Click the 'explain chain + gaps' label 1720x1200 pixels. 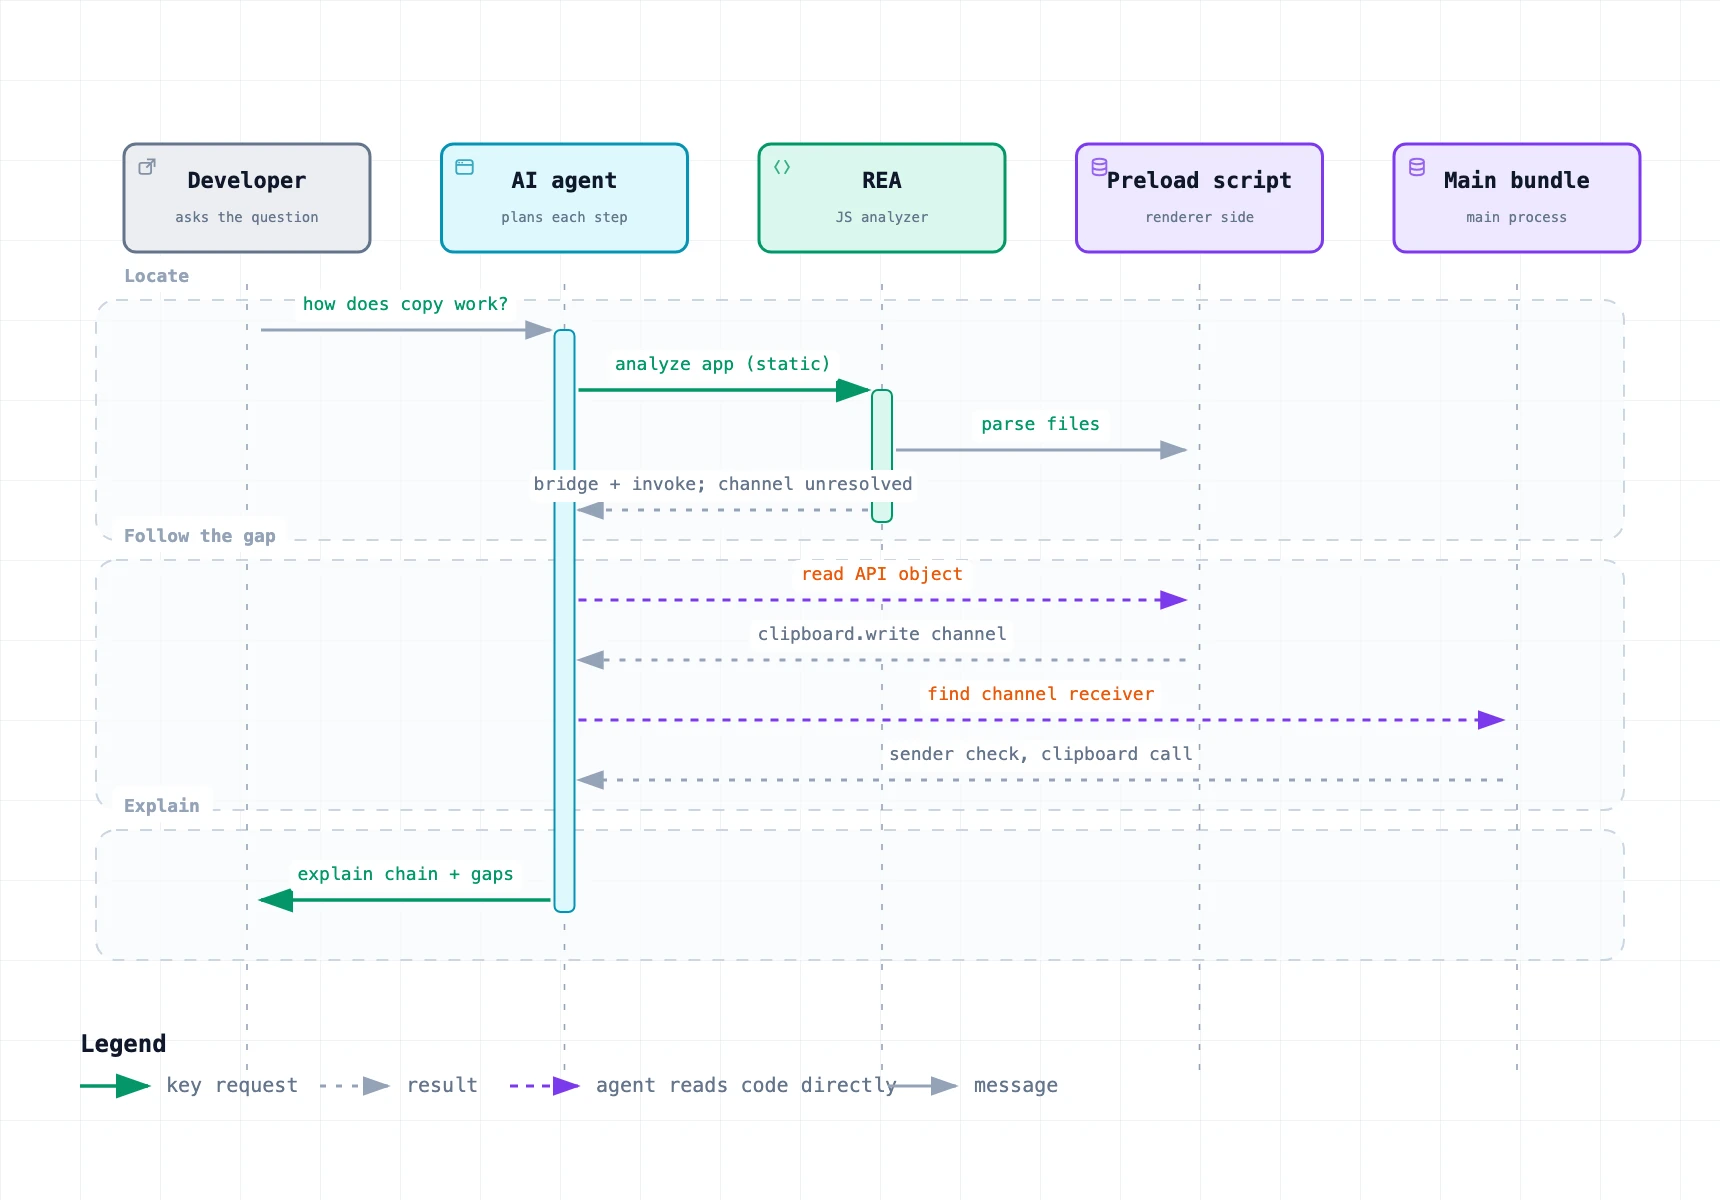click(x=405, y=874)
